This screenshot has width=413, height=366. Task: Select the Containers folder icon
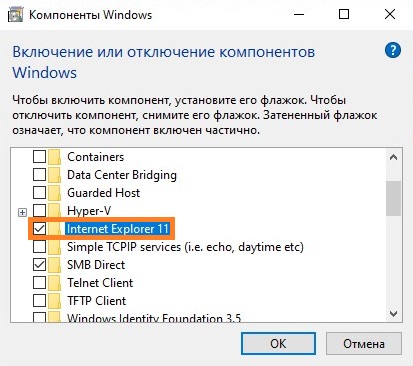coord(54,157)
